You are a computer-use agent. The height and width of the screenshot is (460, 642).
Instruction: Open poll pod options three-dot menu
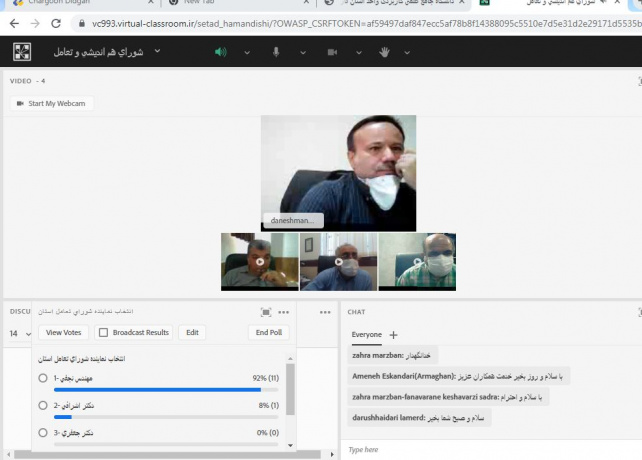coord(284,312)
